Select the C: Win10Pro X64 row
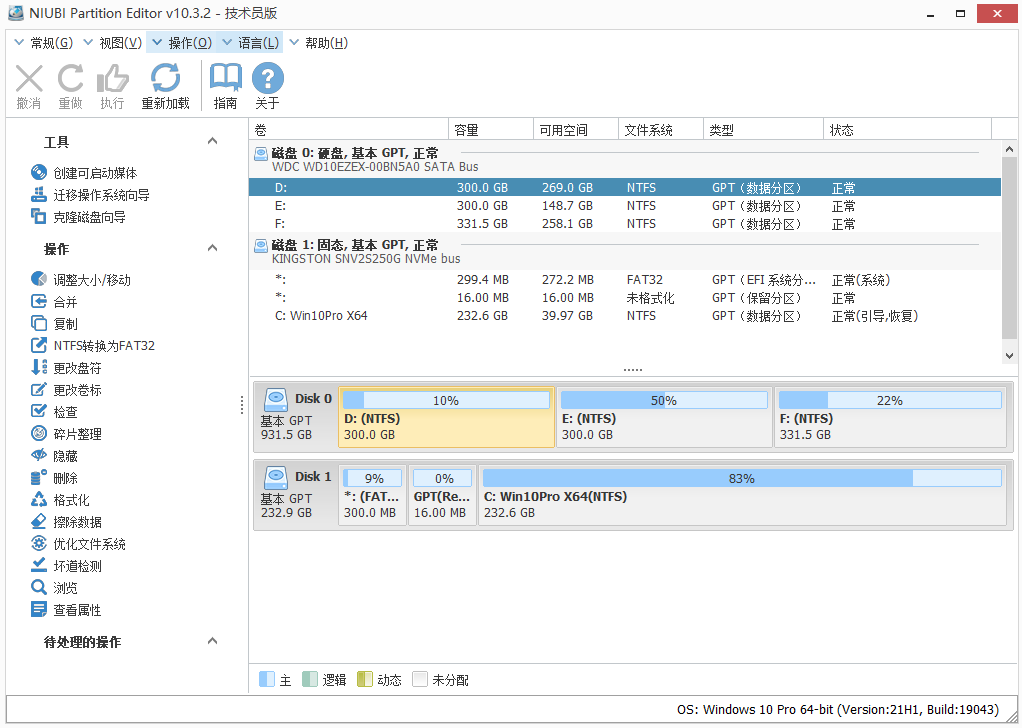This screenshot has height=728, width=1022. (x=625, y=316)
